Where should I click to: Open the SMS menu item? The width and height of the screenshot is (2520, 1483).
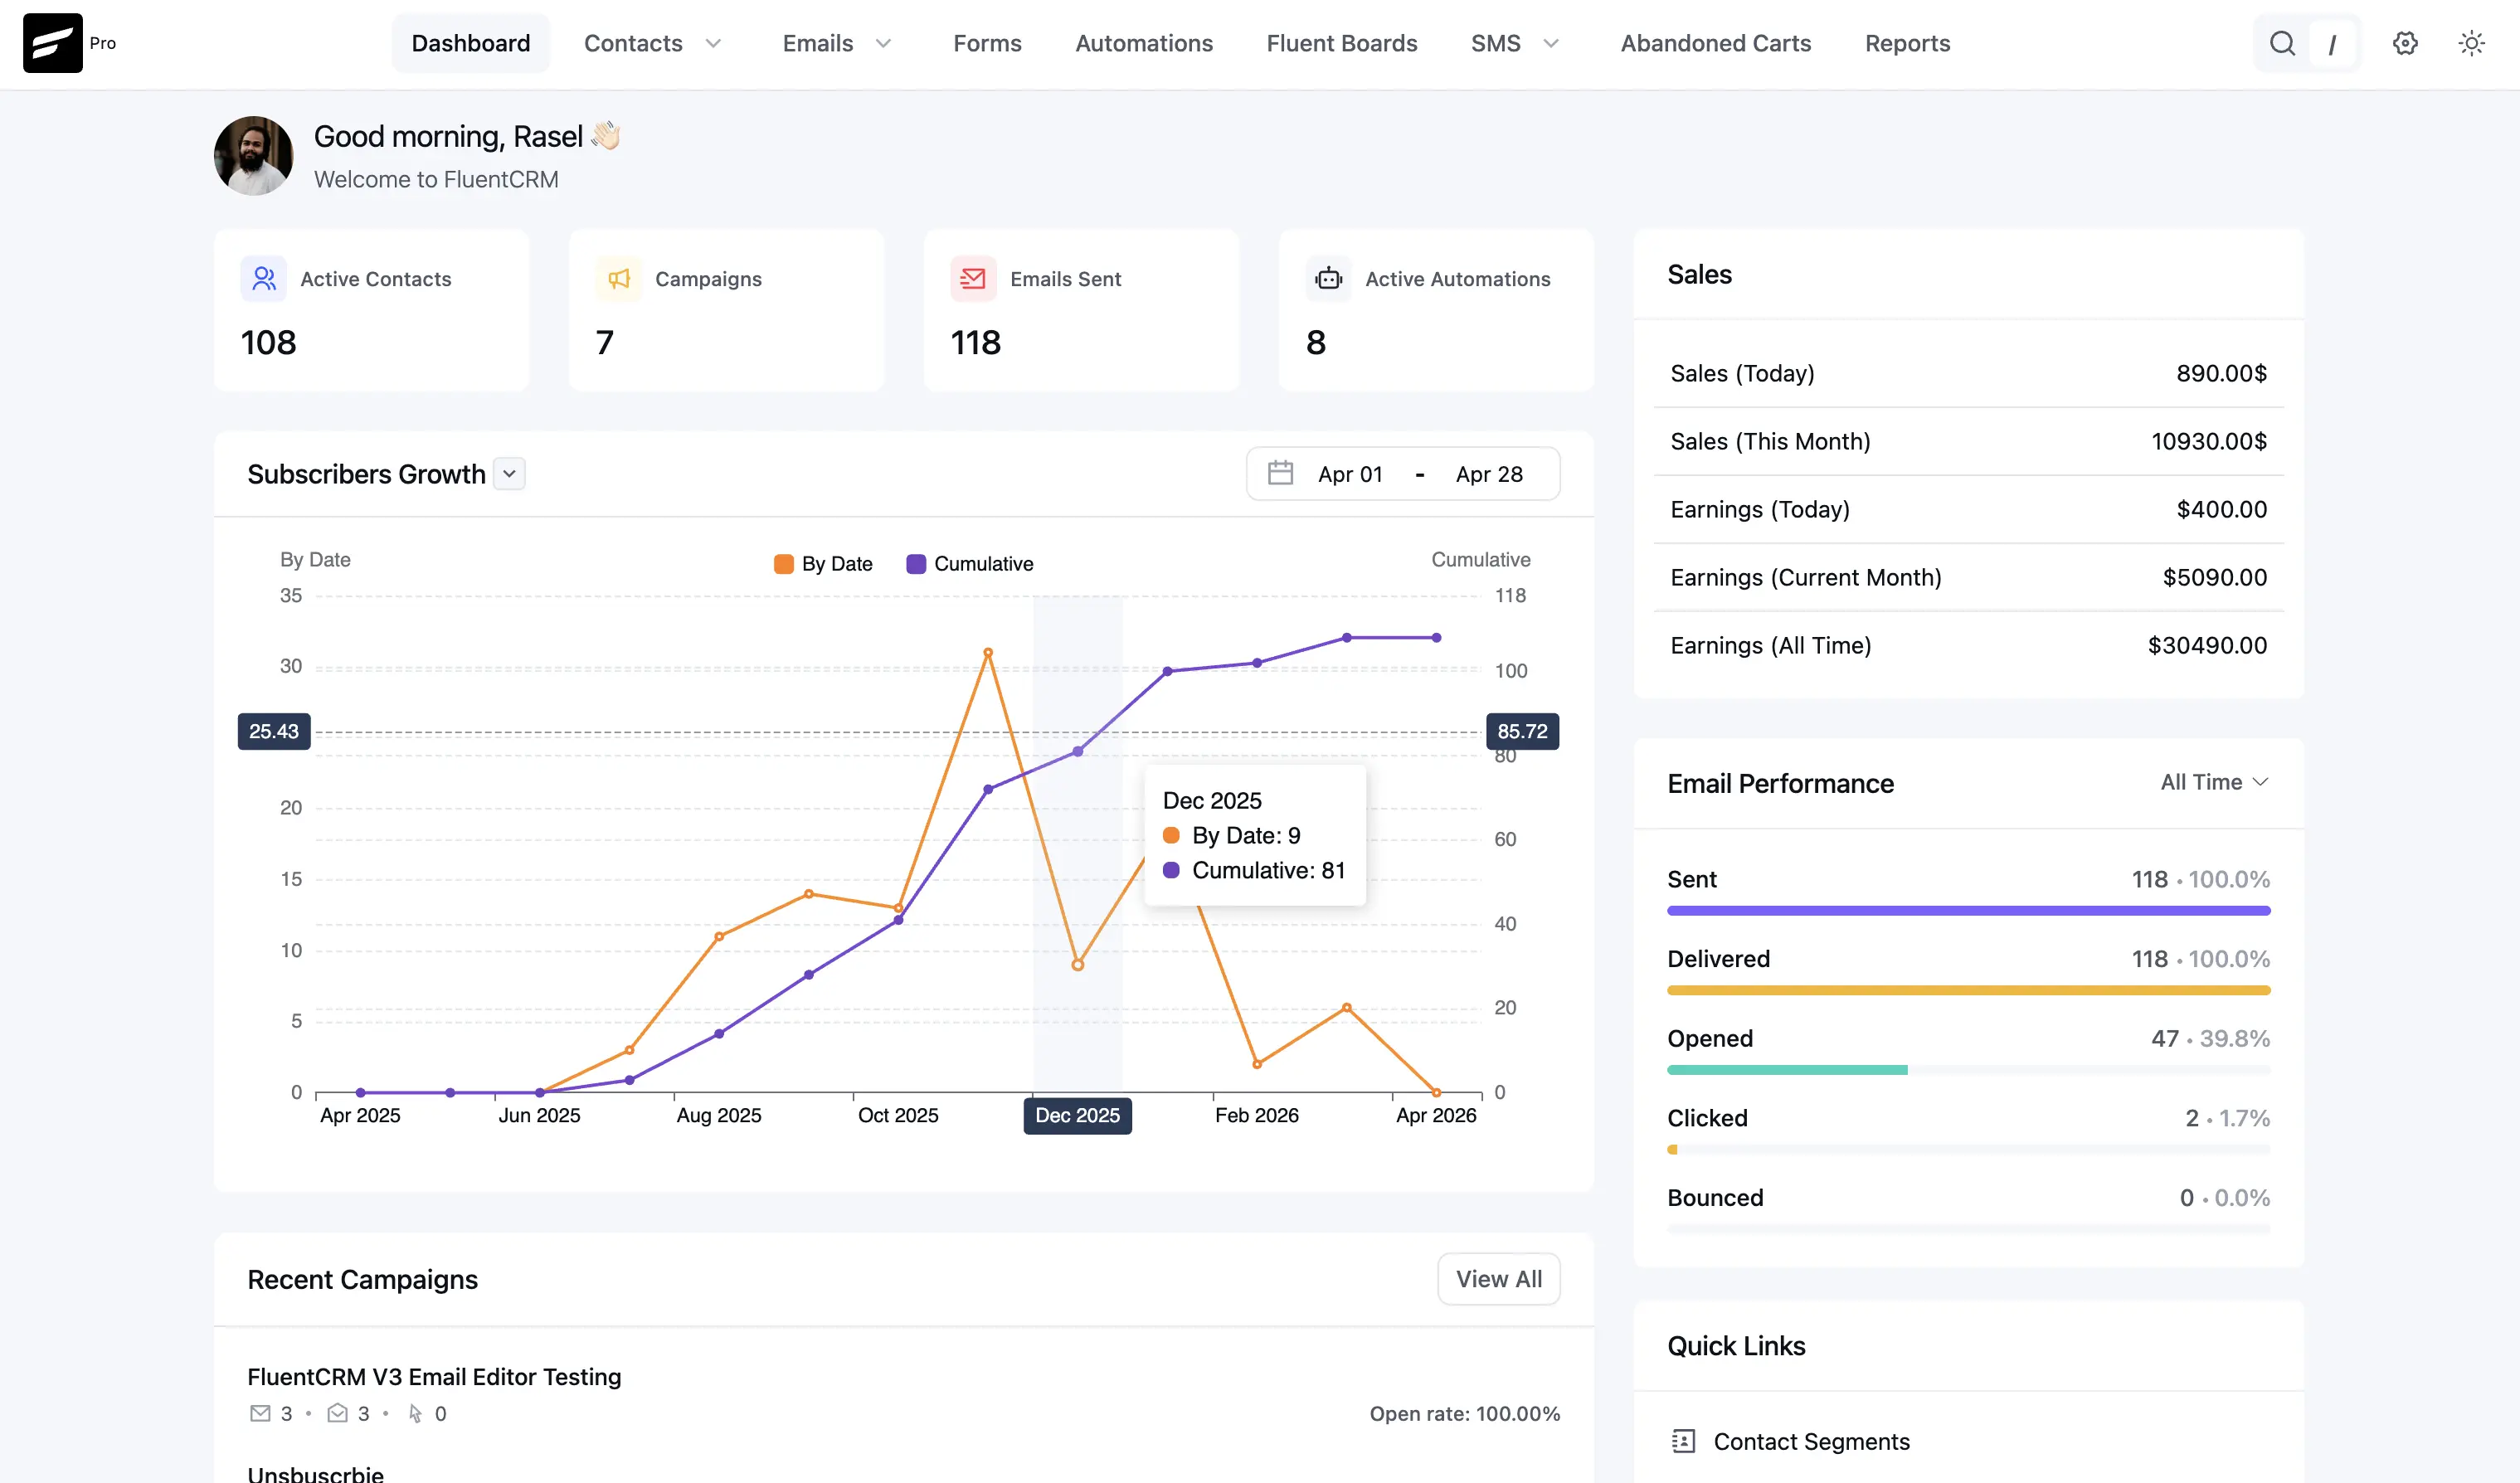pos(1495,43)
